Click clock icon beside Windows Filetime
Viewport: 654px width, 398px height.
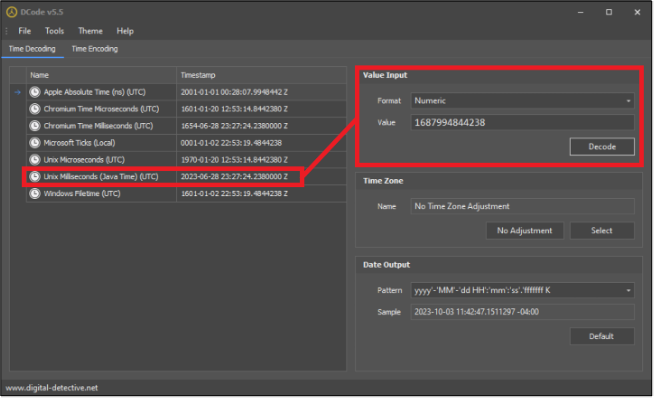(35, 194)
